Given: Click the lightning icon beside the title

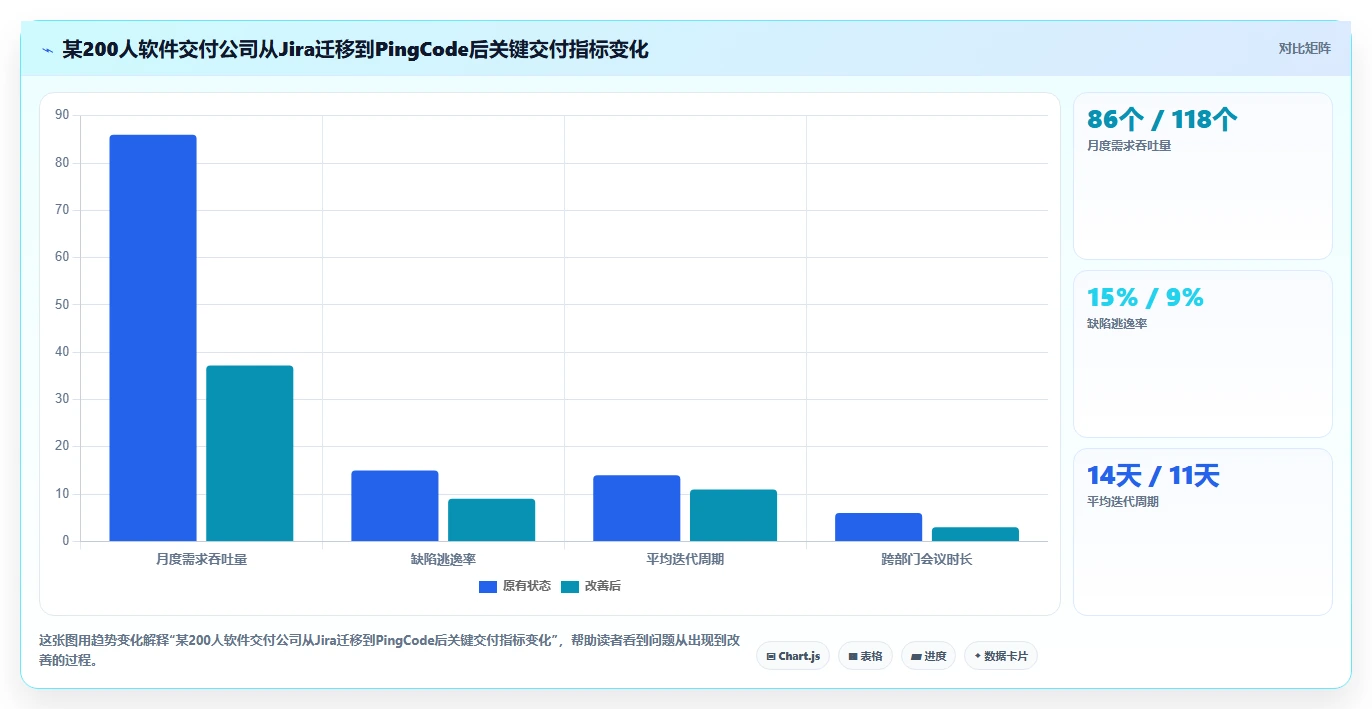Looking at the screenshot, I should 47,49.
